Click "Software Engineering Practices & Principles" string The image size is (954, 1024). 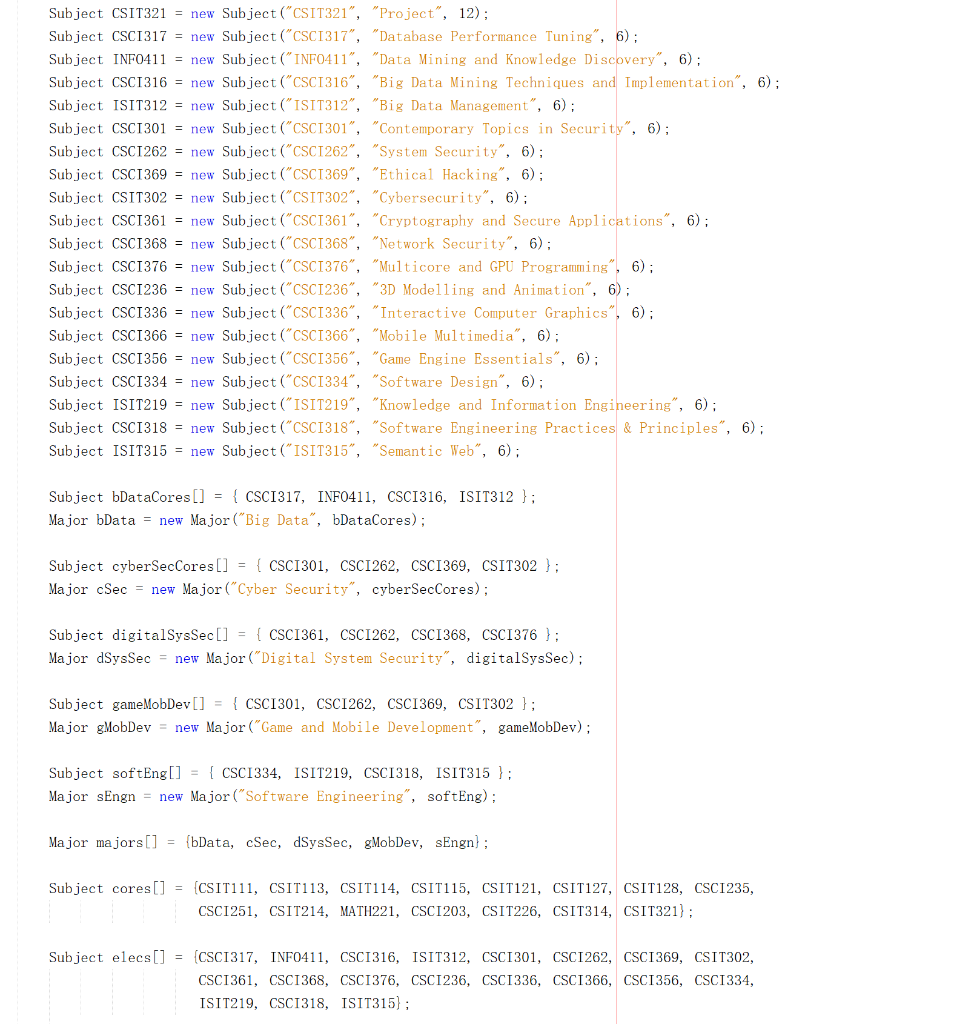[x=550, y=428]
